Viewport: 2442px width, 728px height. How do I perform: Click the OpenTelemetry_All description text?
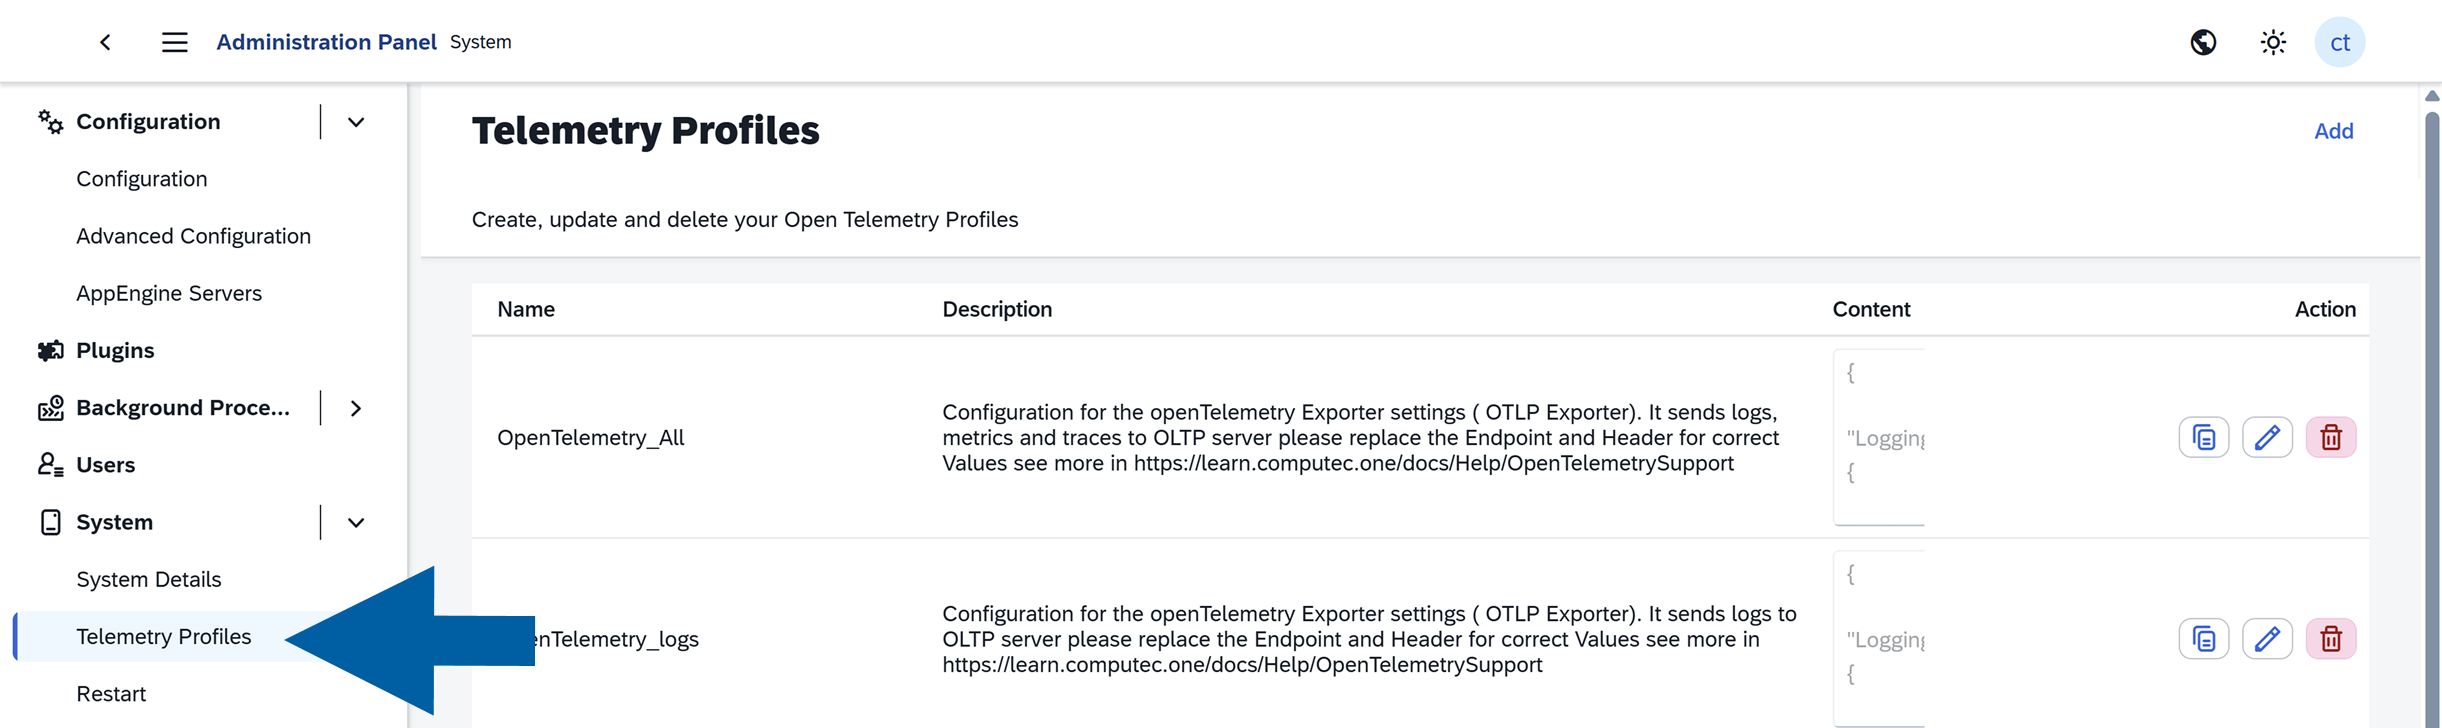1360,438
